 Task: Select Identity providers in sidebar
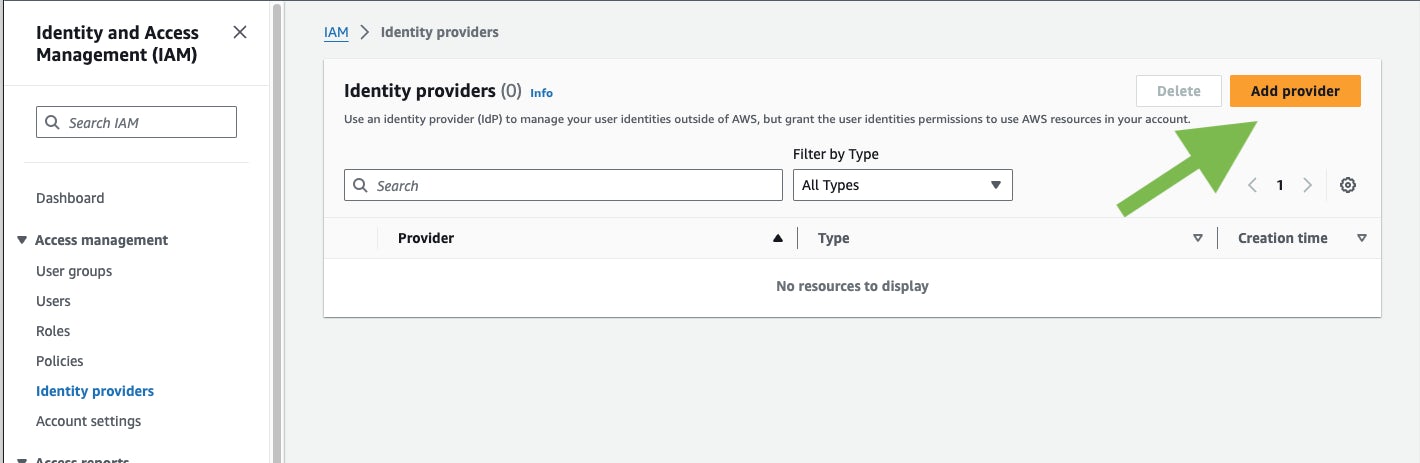click(95, 391)
